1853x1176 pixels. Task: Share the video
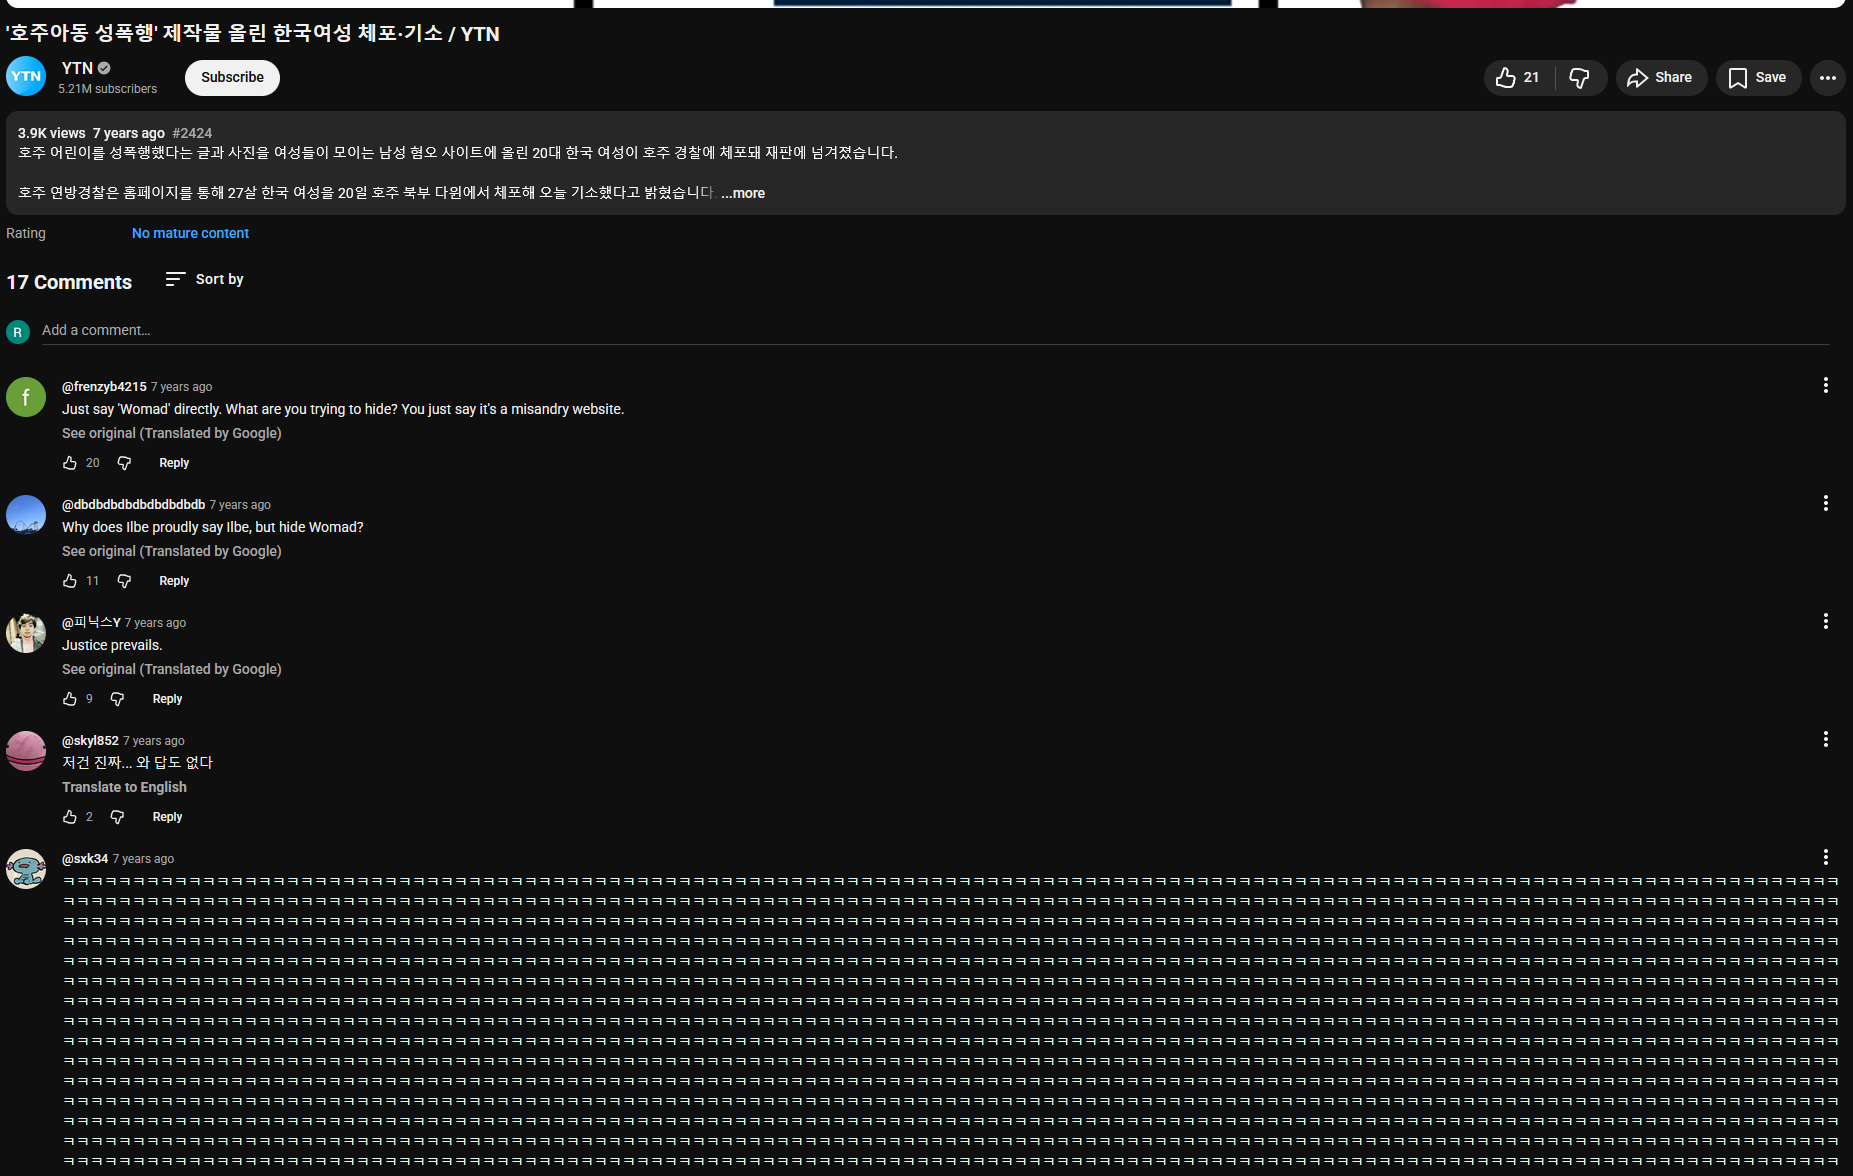coord(1660,78)
